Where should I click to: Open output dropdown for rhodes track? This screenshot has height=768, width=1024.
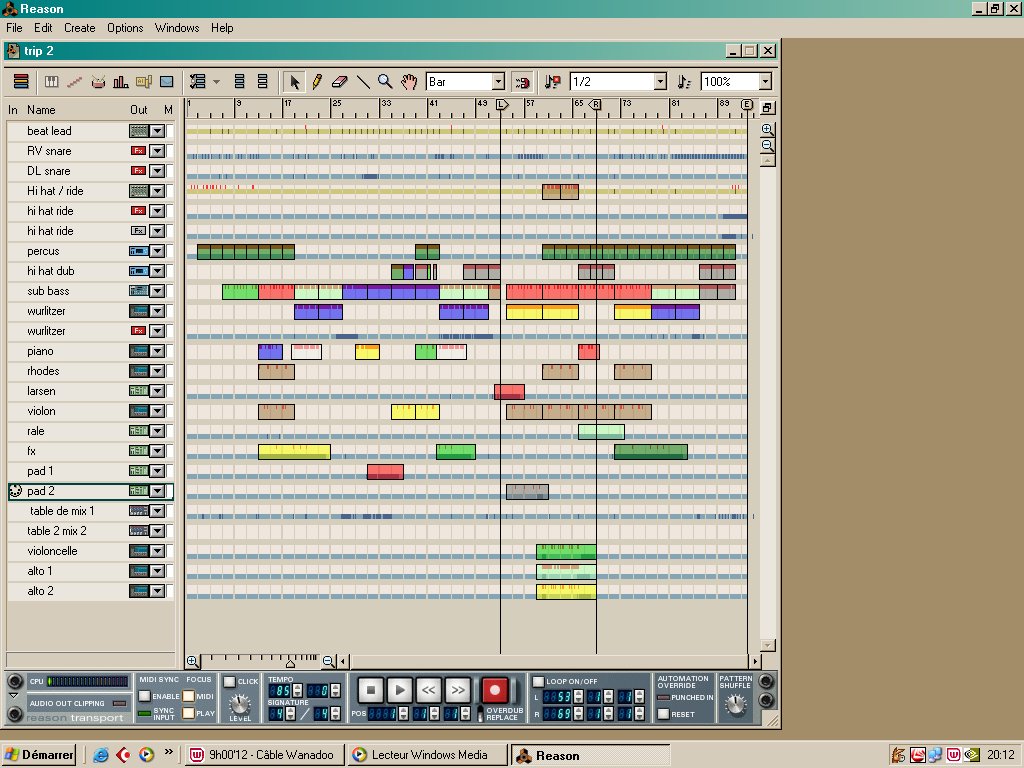click(x=157, y=371)
